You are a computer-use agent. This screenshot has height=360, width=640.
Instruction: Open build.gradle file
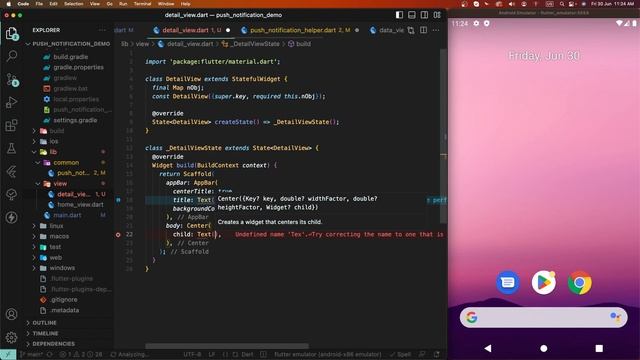(x=70, y=57)
